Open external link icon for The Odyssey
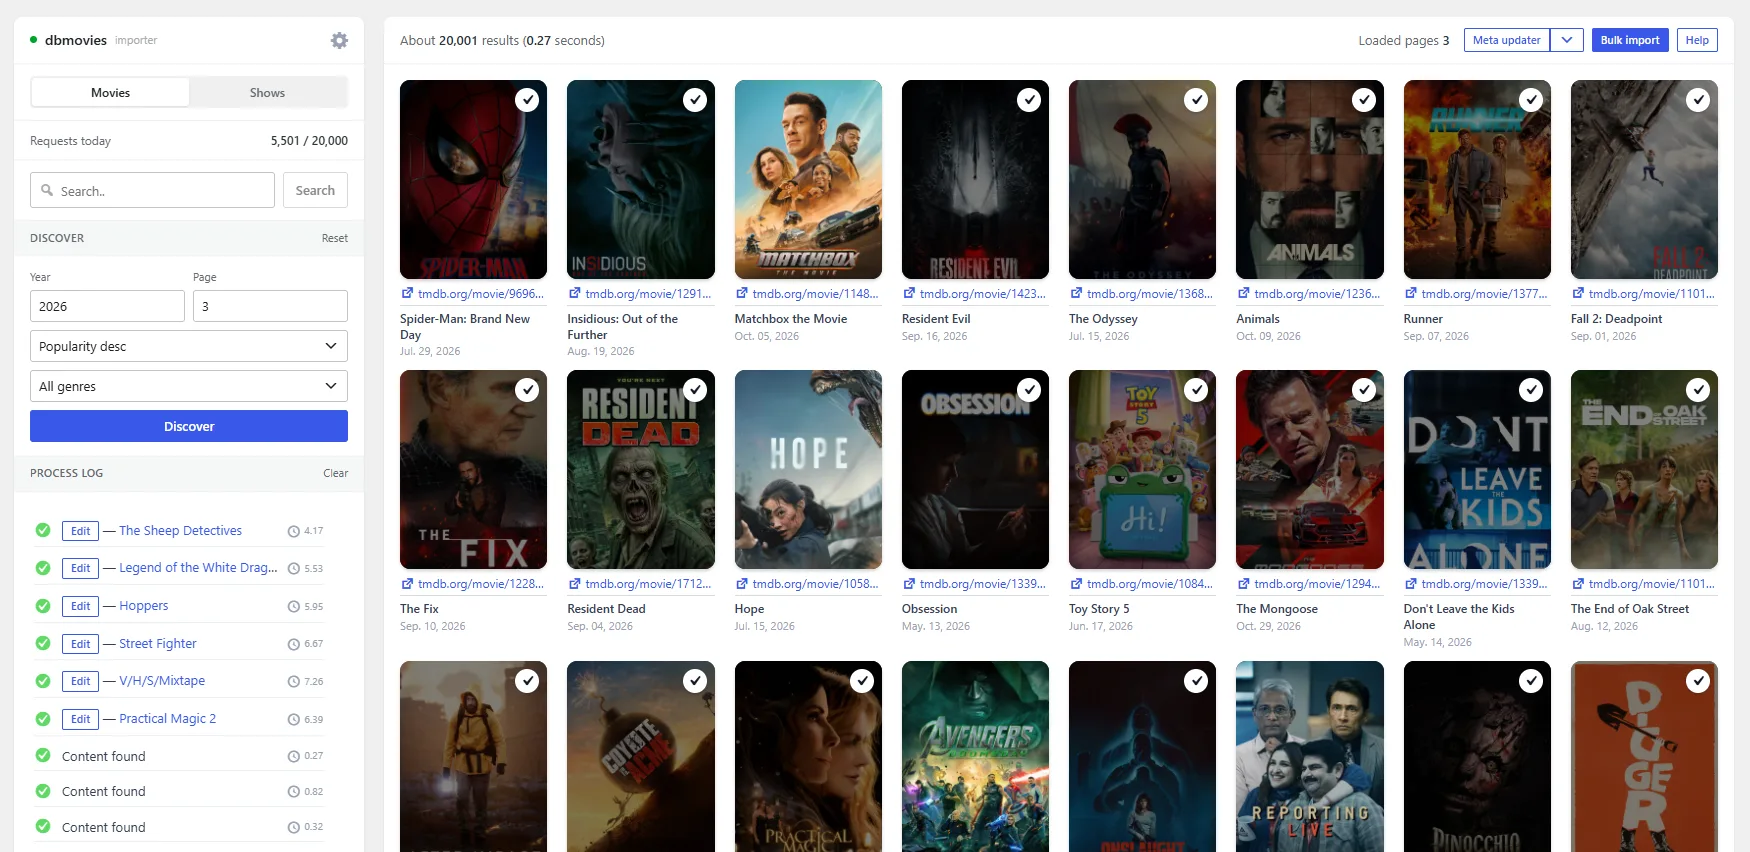Viewport: 1750px width, 852px height. tap(1076, 294)
